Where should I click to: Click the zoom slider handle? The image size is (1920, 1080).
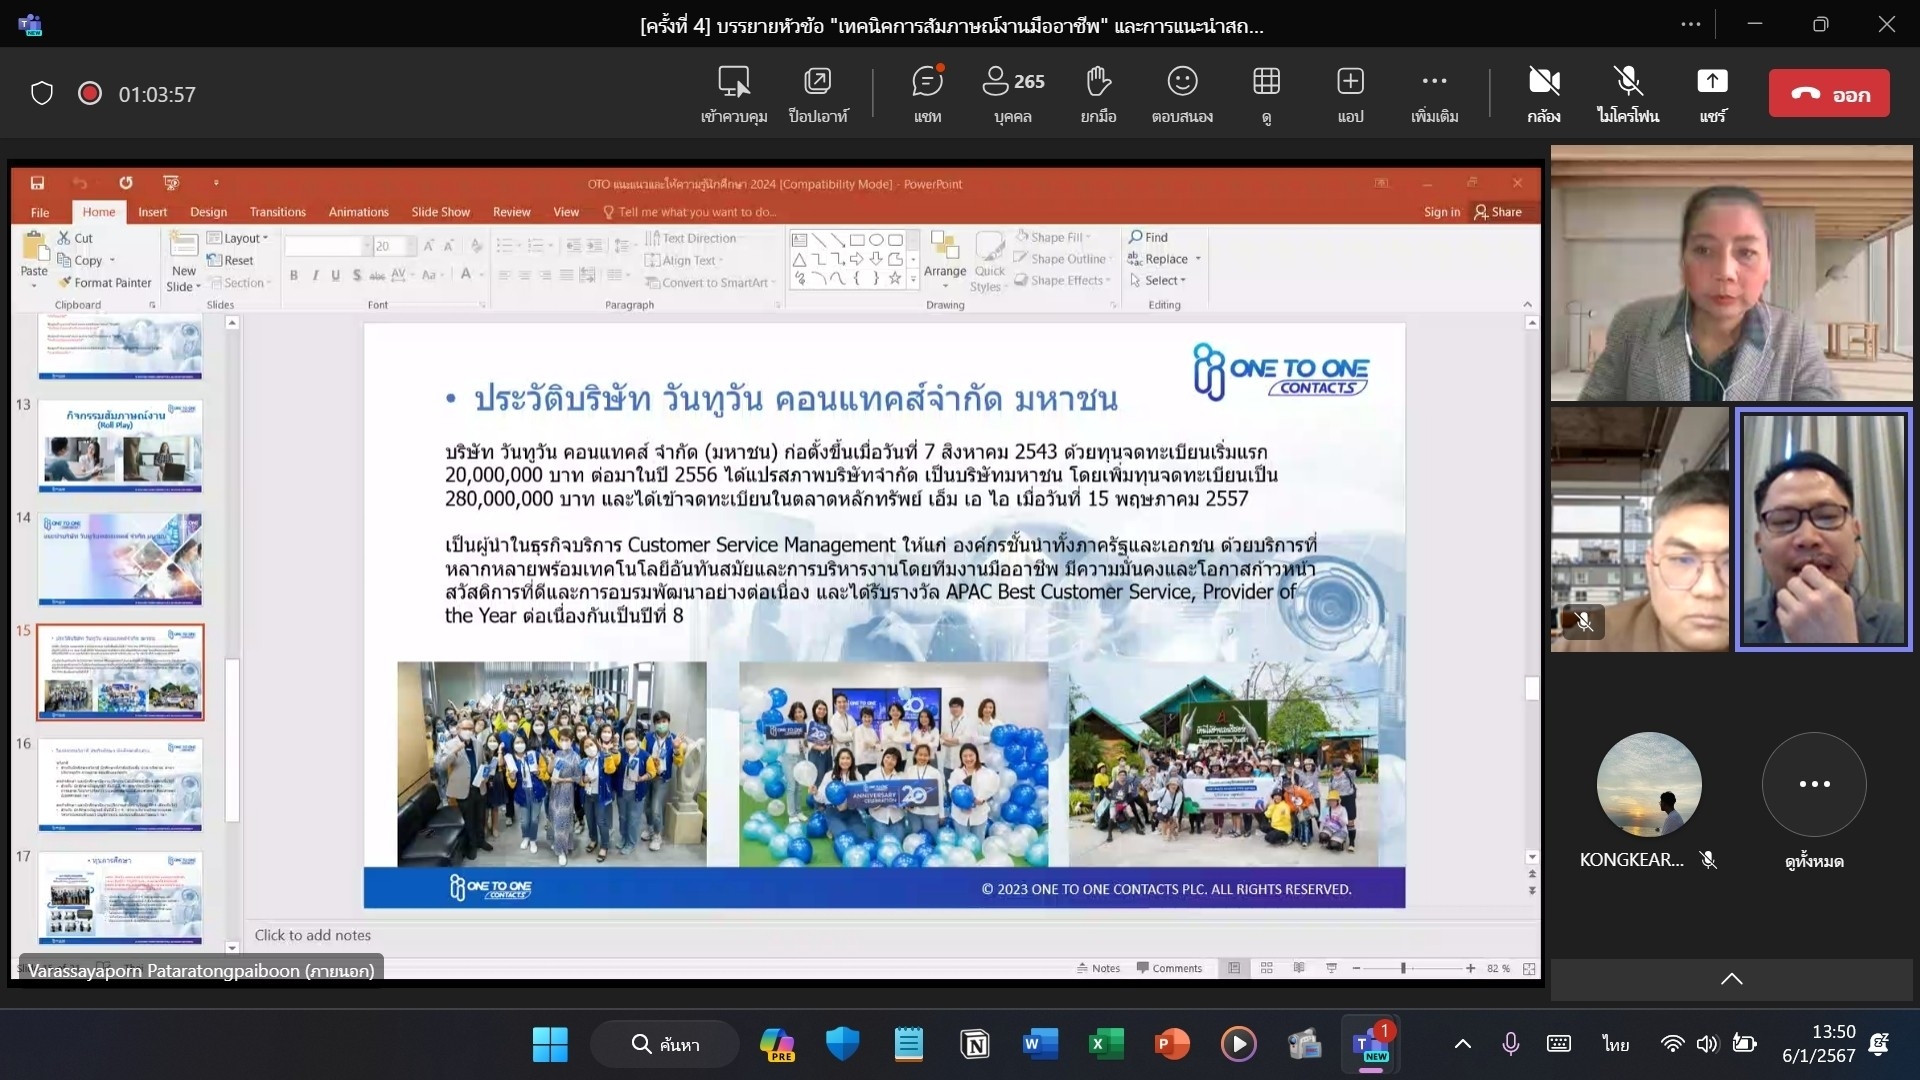pyautogui.click(x=1403, y=968)
